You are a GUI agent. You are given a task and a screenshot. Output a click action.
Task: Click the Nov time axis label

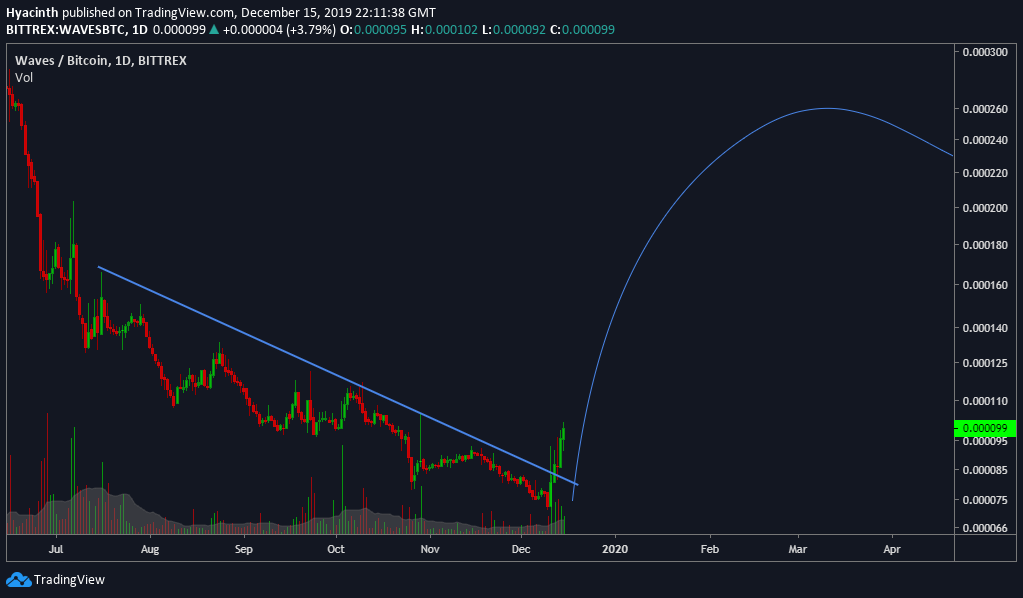coord(430,549)
